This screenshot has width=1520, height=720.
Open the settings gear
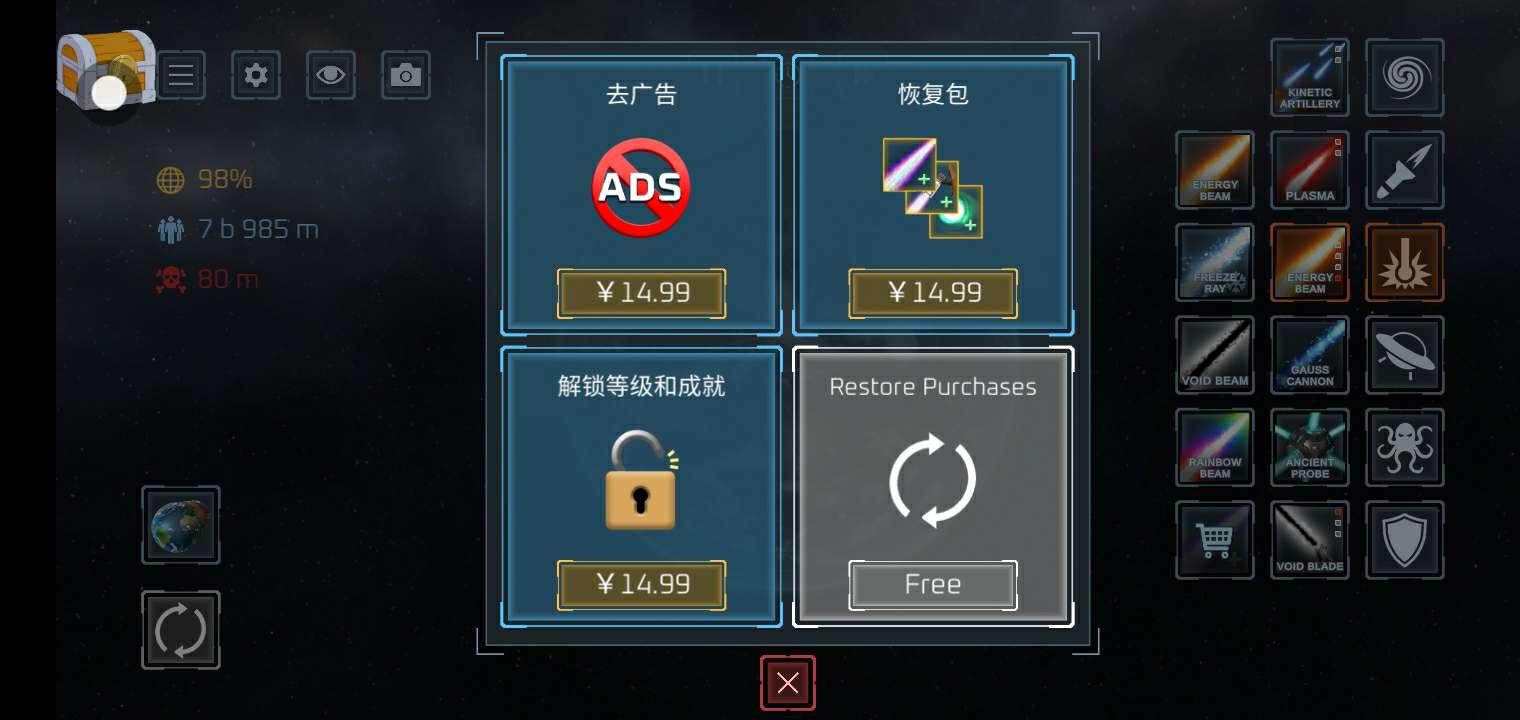coord(256,75)
